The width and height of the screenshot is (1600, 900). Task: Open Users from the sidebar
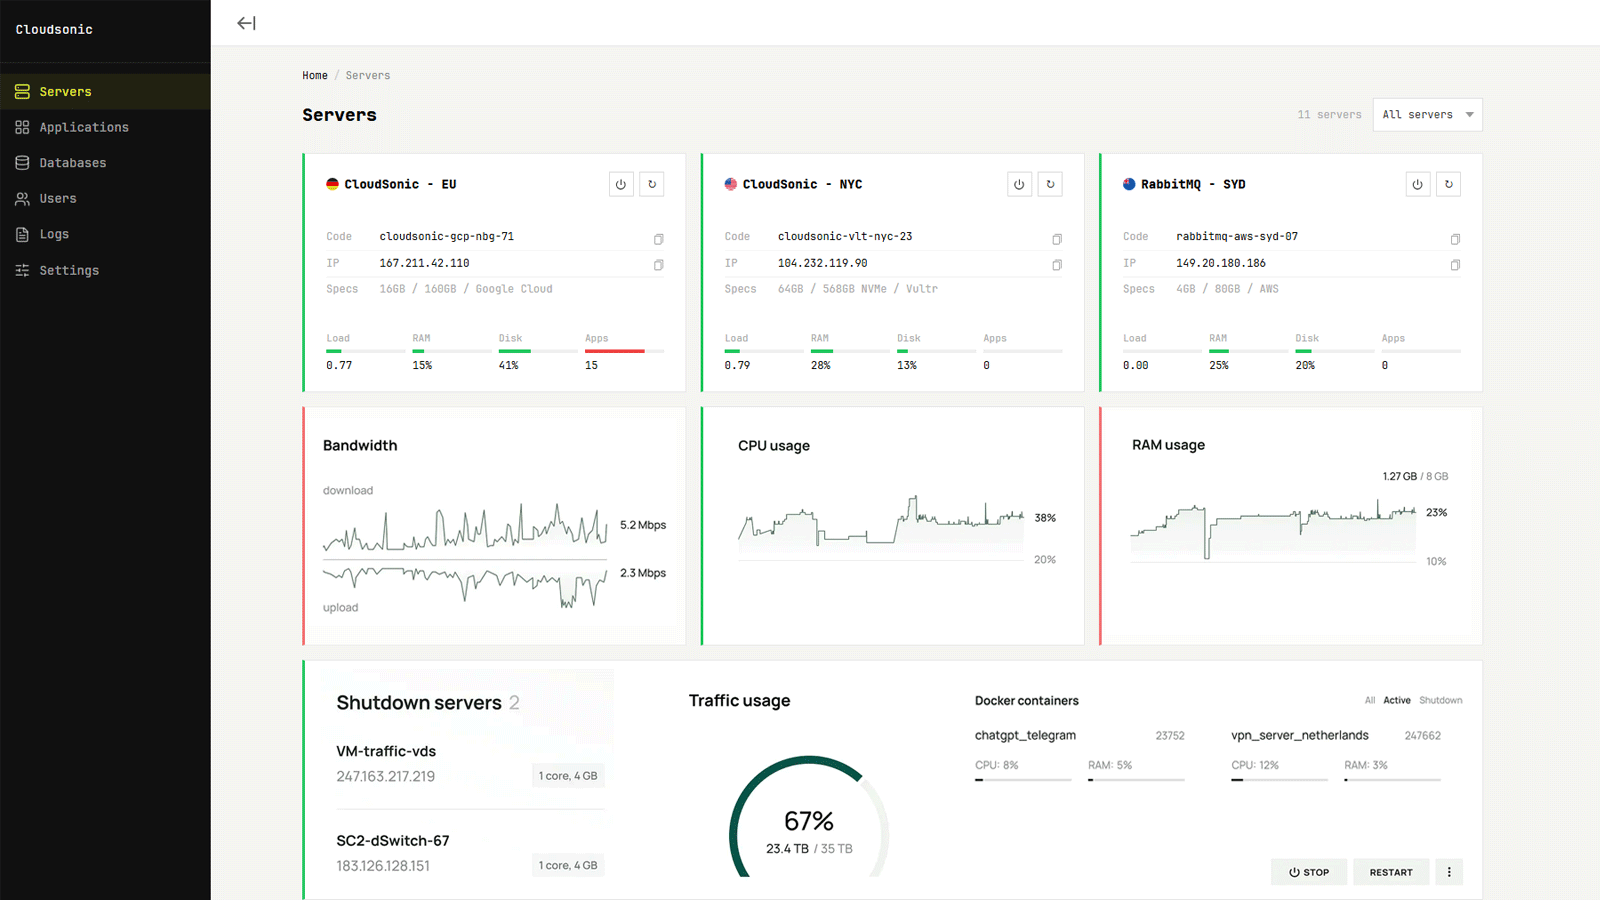[105, 198]
